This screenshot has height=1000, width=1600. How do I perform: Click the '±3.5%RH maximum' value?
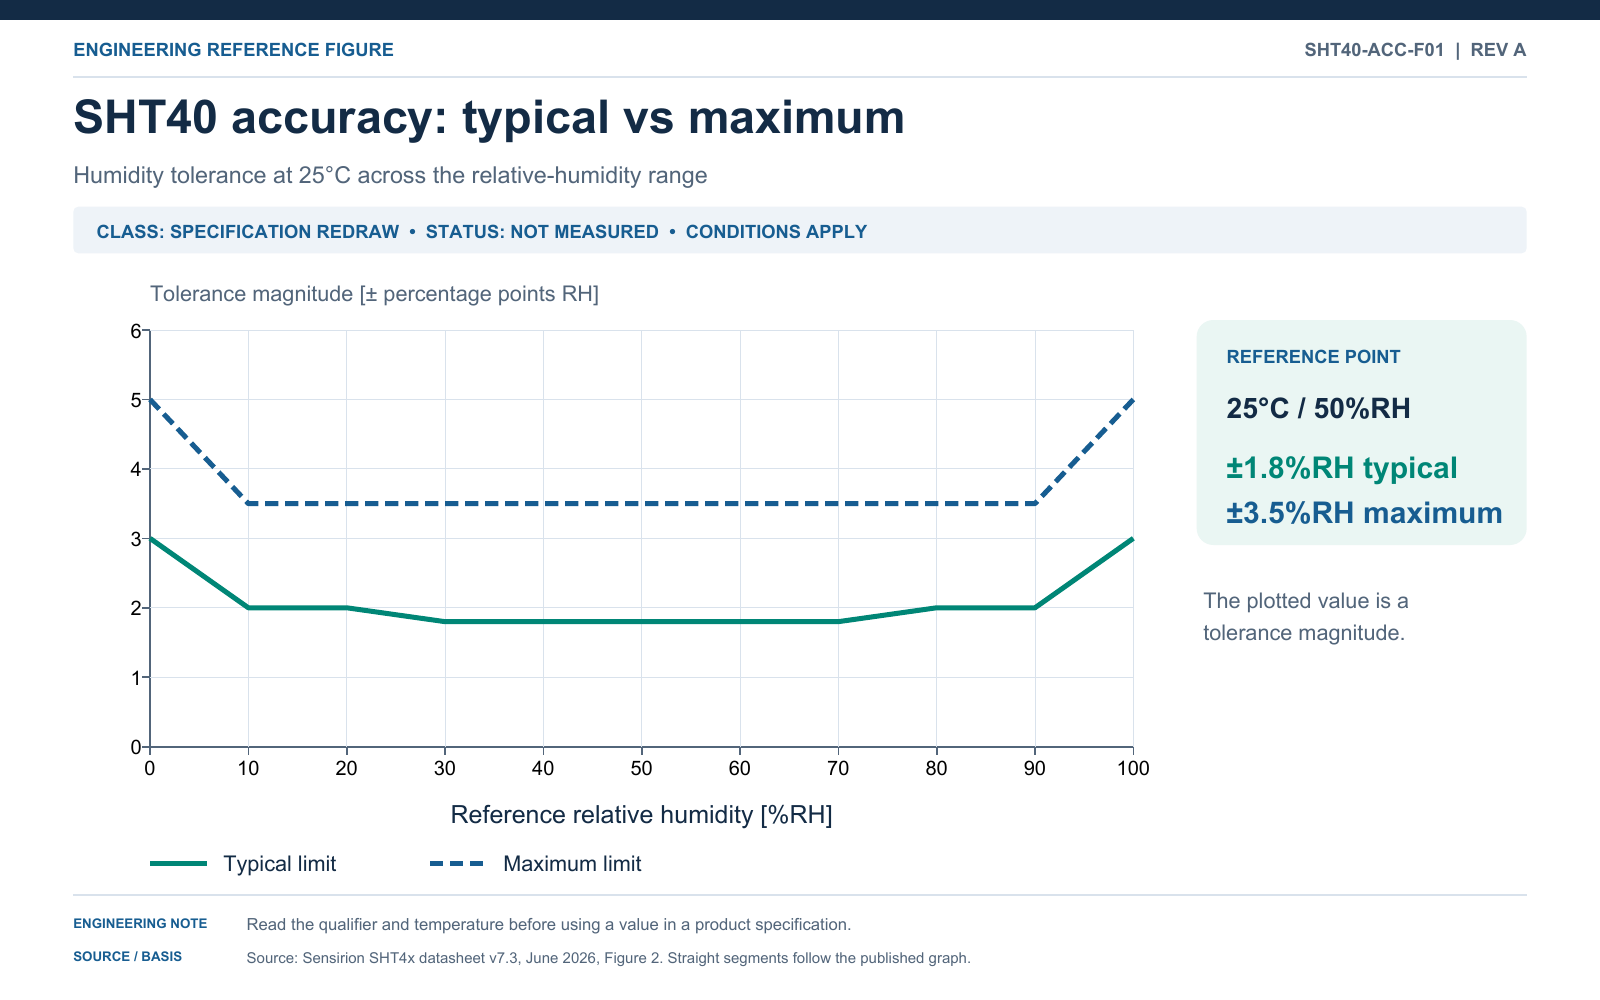click(1364, 513)
